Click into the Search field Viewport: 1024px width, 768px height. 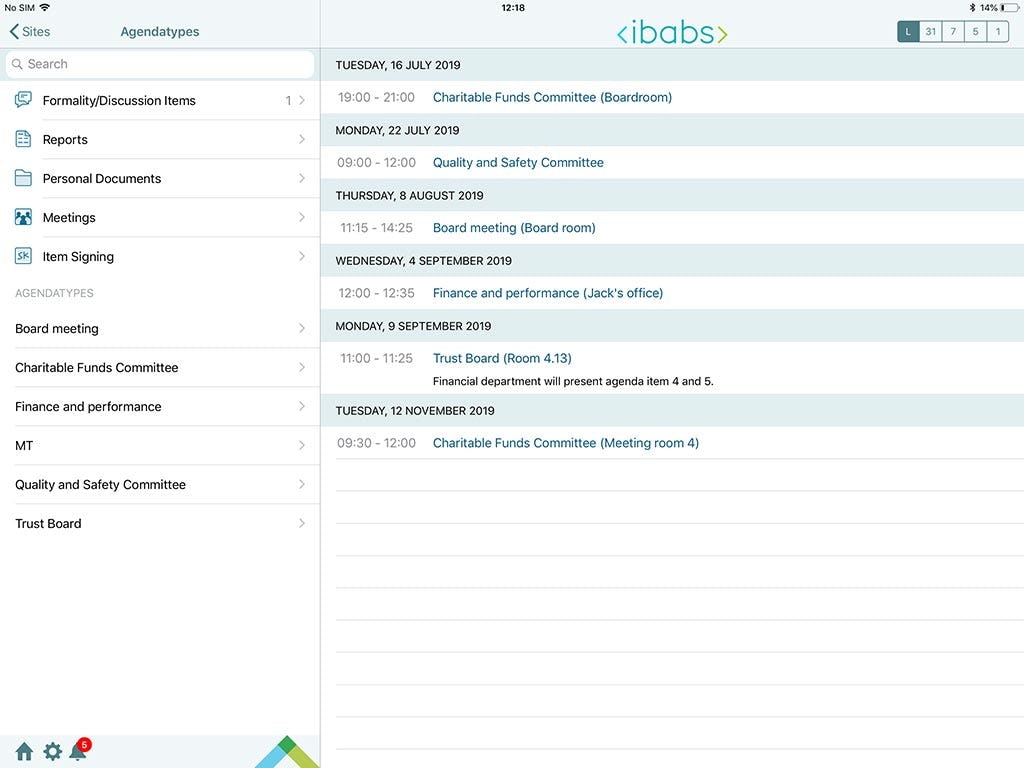(160, 64)
